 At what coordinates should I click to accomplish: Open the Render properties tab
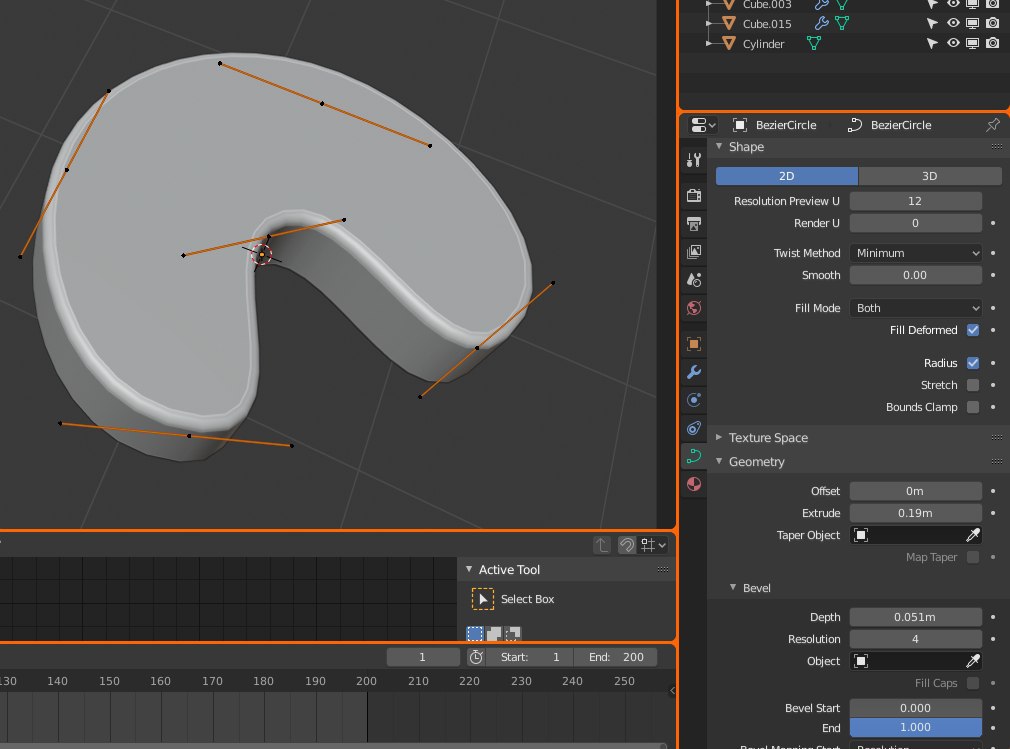pos(694,195)
